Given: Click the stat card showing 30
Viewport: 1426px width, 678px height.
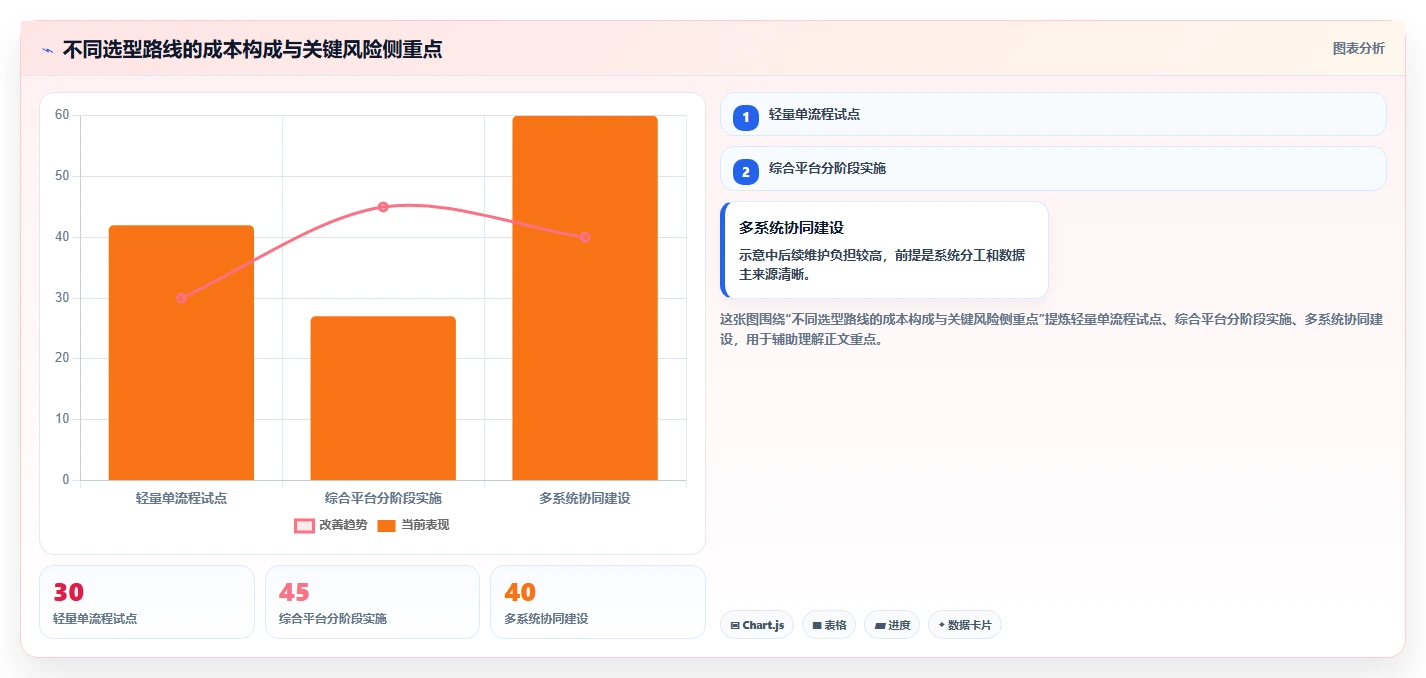Looking at the screenshot, I should [x=147, y=602].
